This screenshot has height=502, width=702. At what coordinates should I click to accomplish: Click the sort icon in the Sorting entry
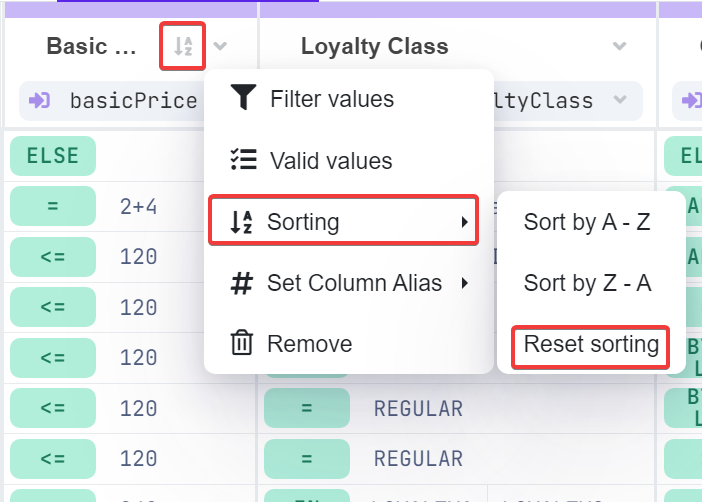click(240, 222)
